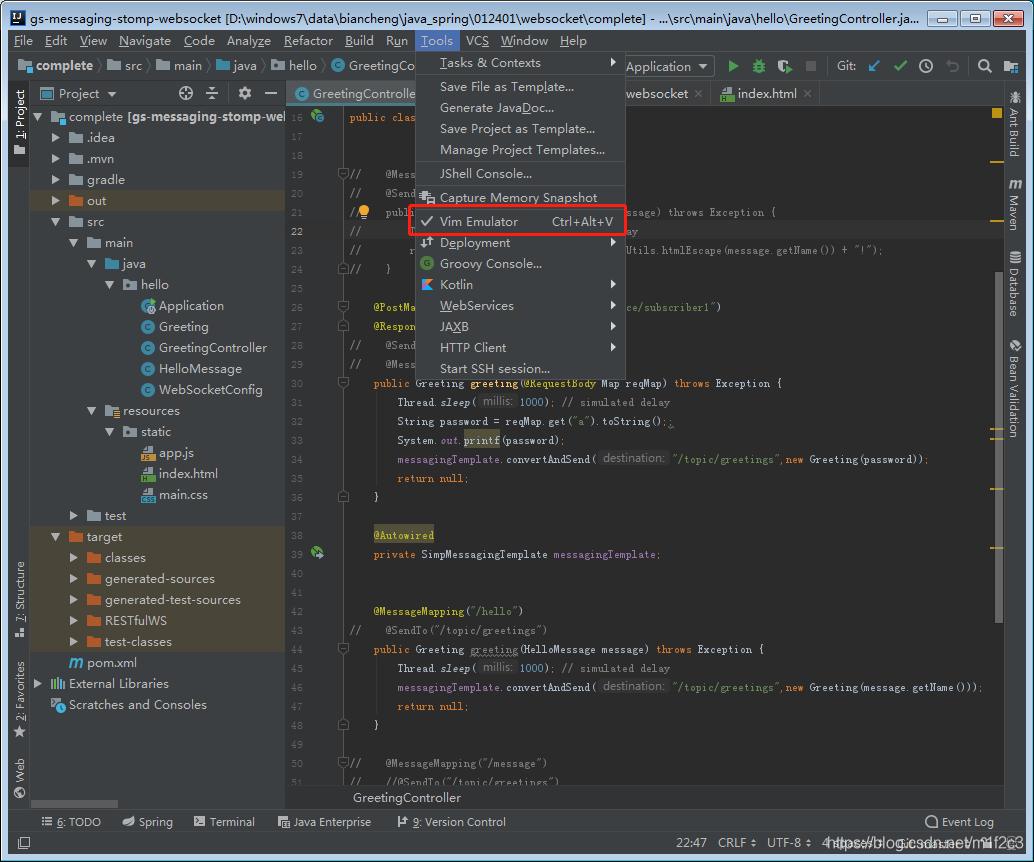The height and width of the screenshot is (862, 1034).
Task: Click the Project panel horizontal scrollbar
Action: (x=75, y=804)
